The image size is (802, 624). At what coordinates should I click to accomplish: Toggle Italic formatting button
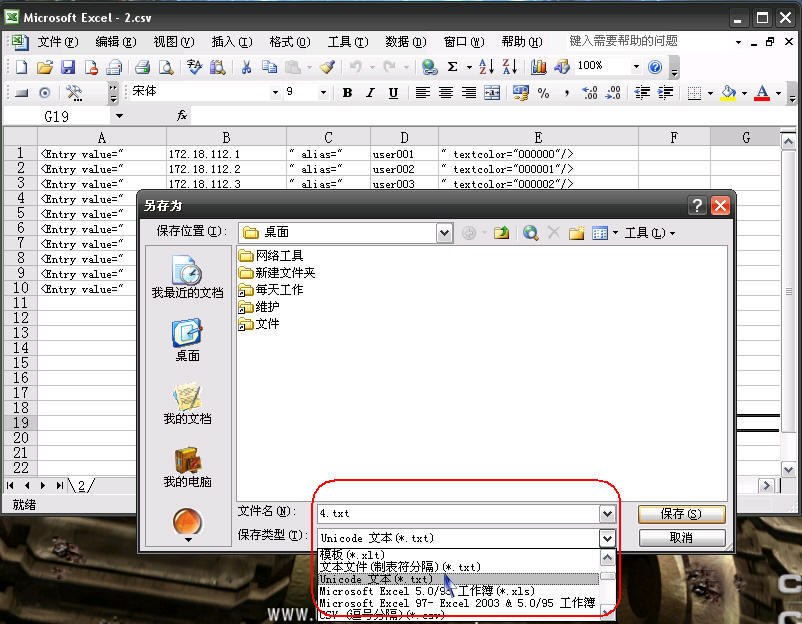[x=370, y=93]
